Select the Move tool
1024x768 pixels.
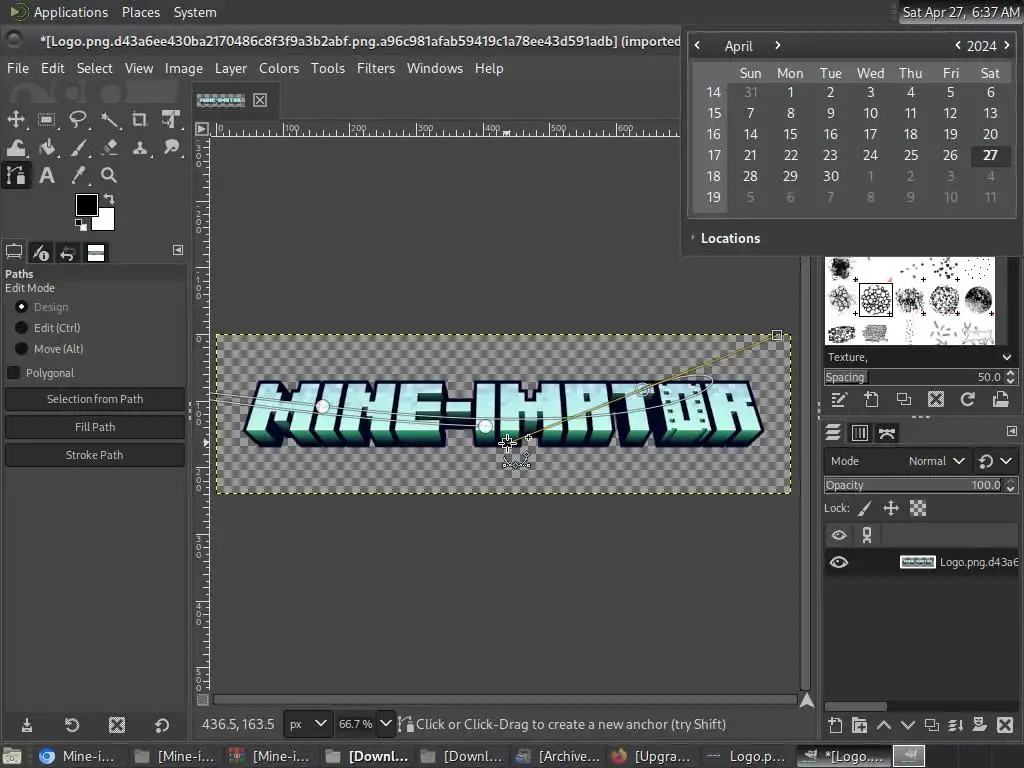coord(16,120)
